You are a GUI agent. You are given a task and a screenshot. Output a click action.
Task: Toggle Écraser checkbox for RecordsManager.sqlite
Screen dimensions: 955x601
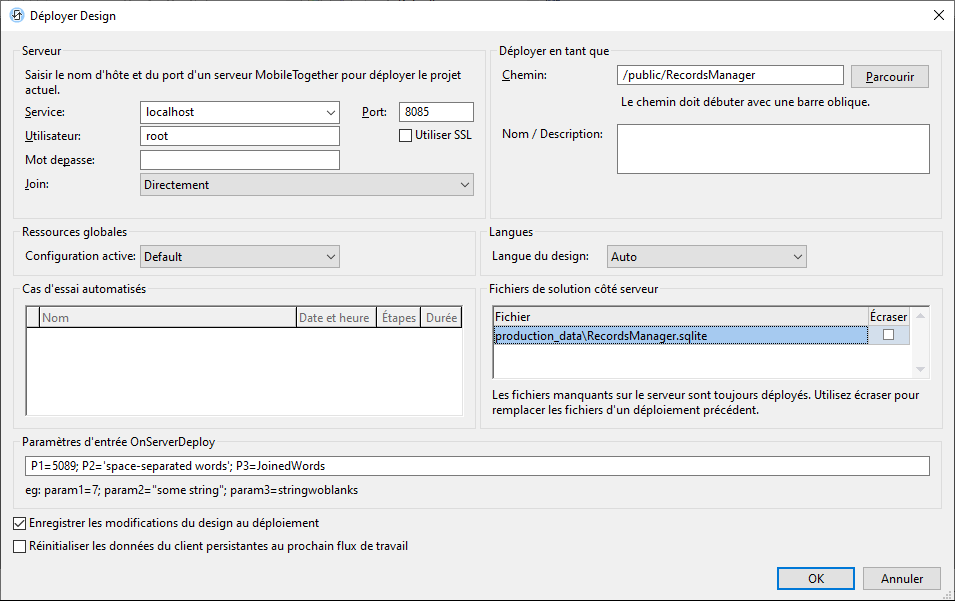coord(888,336)
